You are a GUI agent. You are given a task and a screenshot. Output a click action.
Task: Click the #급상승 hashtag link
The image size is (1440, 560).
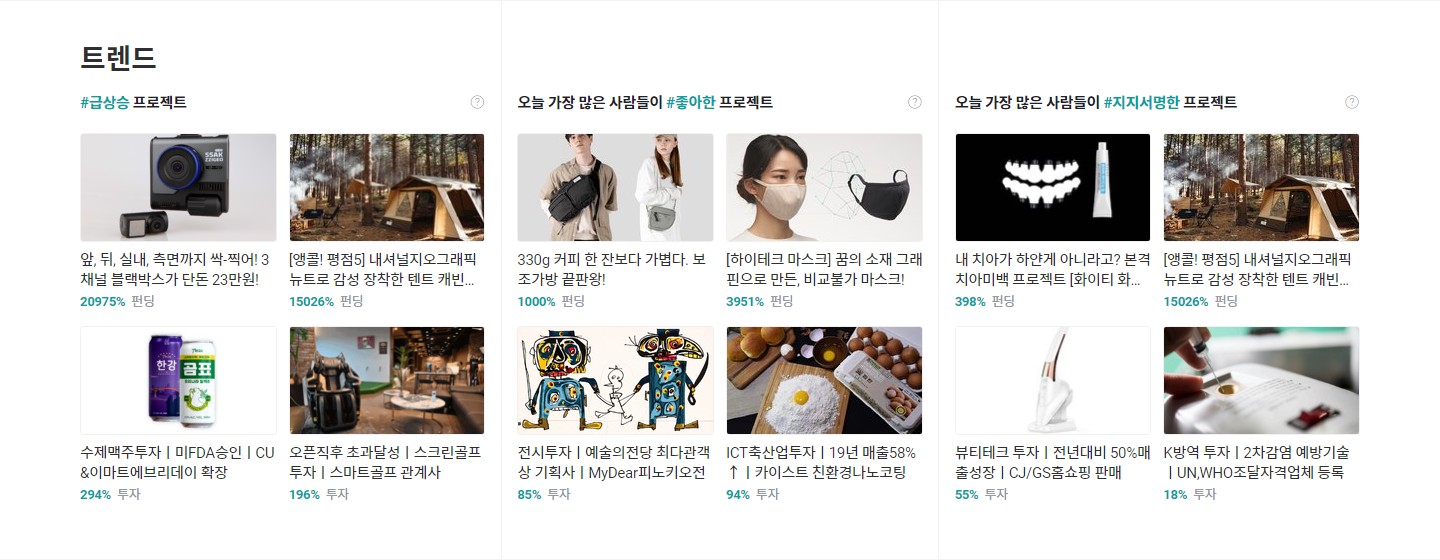click(105, 102)
